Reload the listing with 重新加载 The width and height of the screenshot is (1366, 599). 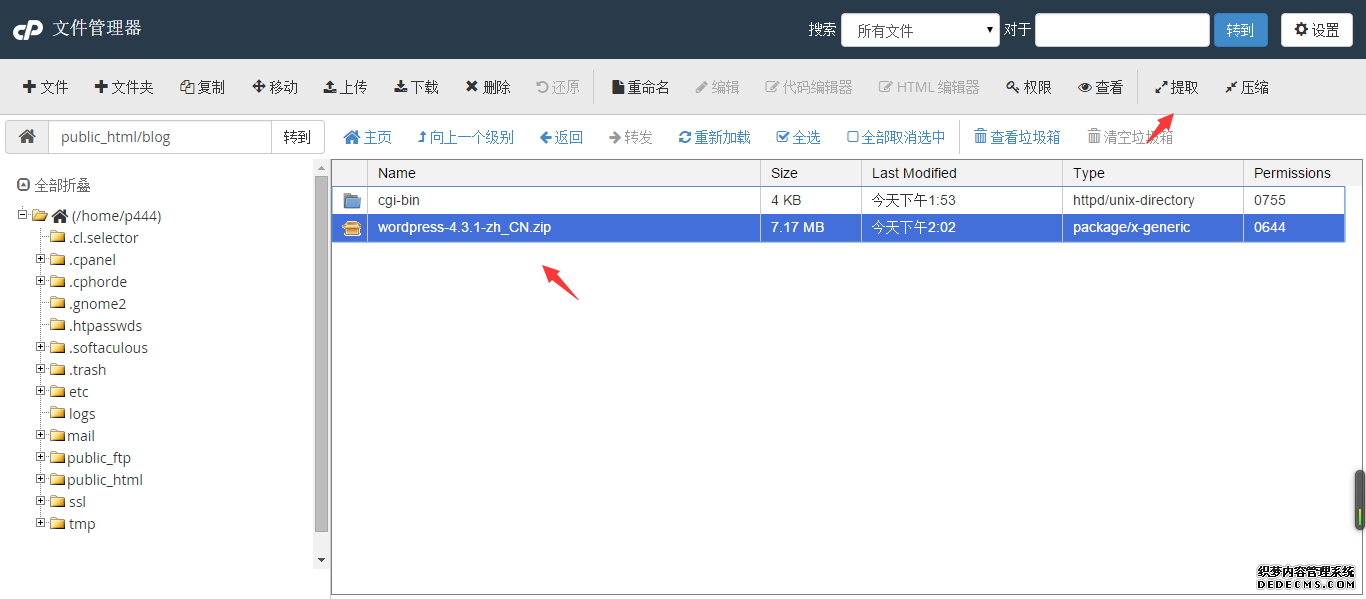tap(714, 137)
